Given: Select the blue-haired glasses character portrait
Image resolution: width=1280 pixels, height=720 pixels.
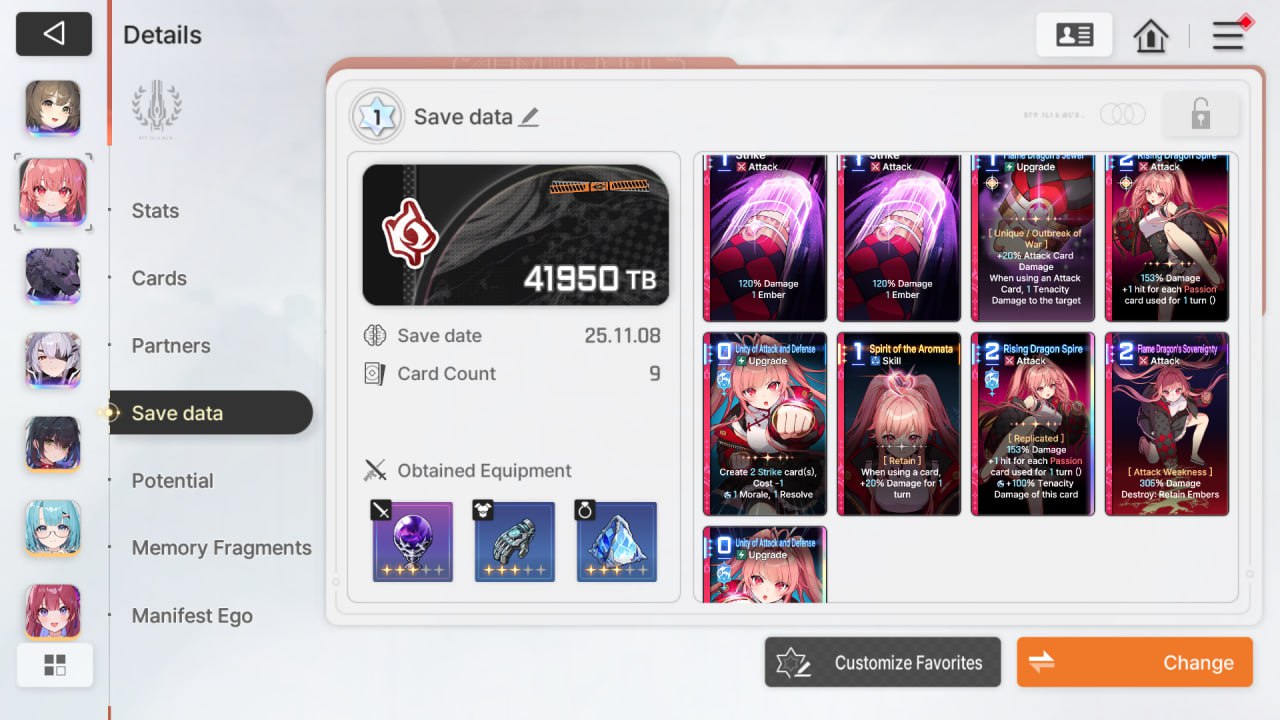Looking at the screenshot, I should click(x=53, y=527).
